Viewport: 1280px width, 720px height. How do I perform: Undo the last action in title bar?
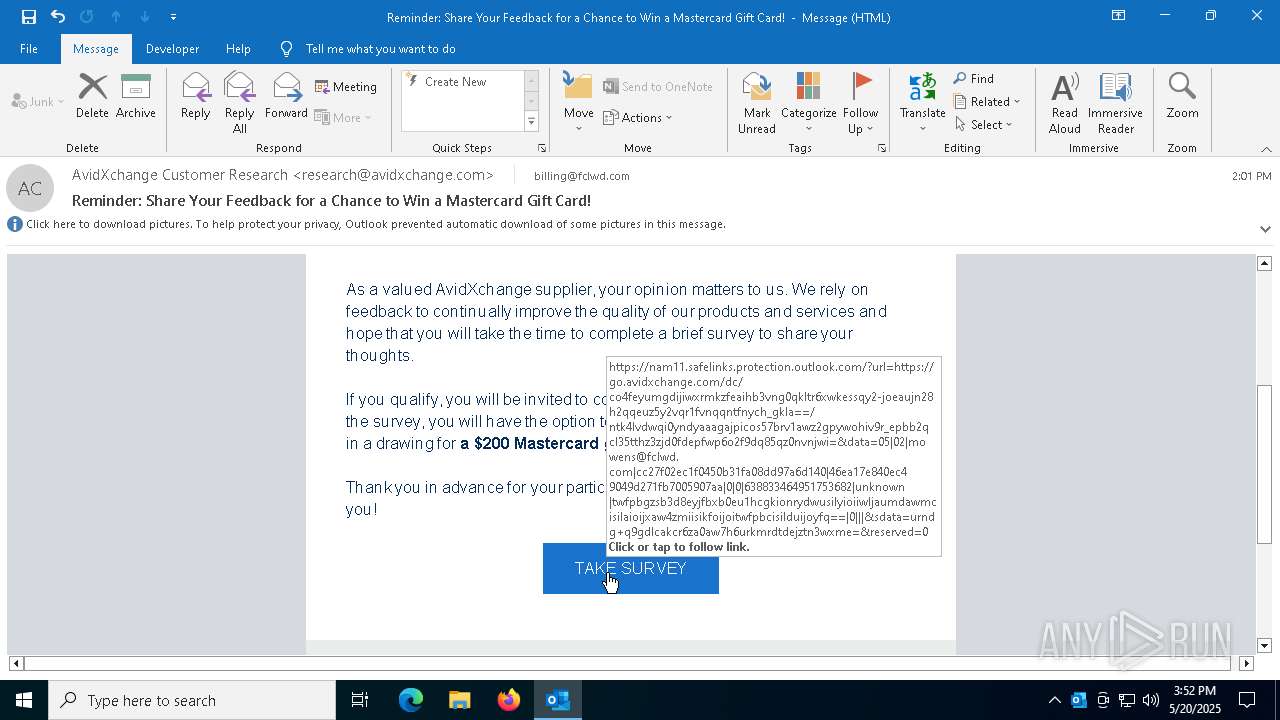click(58, 17)
